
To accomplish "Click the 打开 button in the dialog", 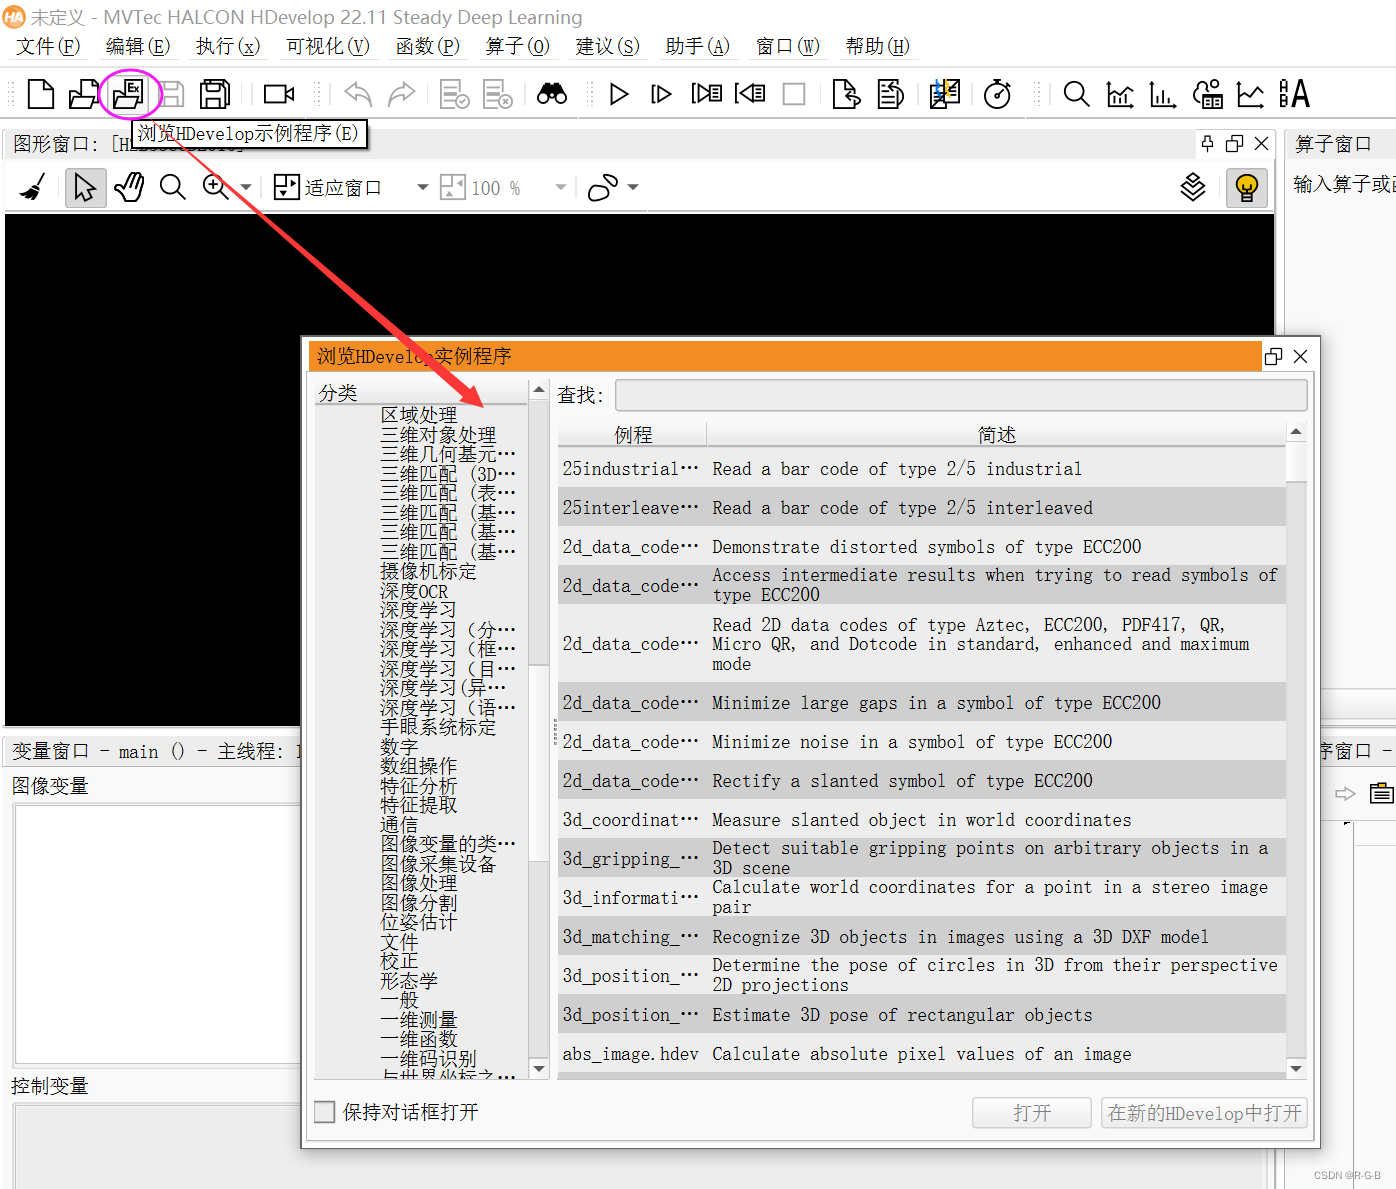I will tap(1032, 1113).
